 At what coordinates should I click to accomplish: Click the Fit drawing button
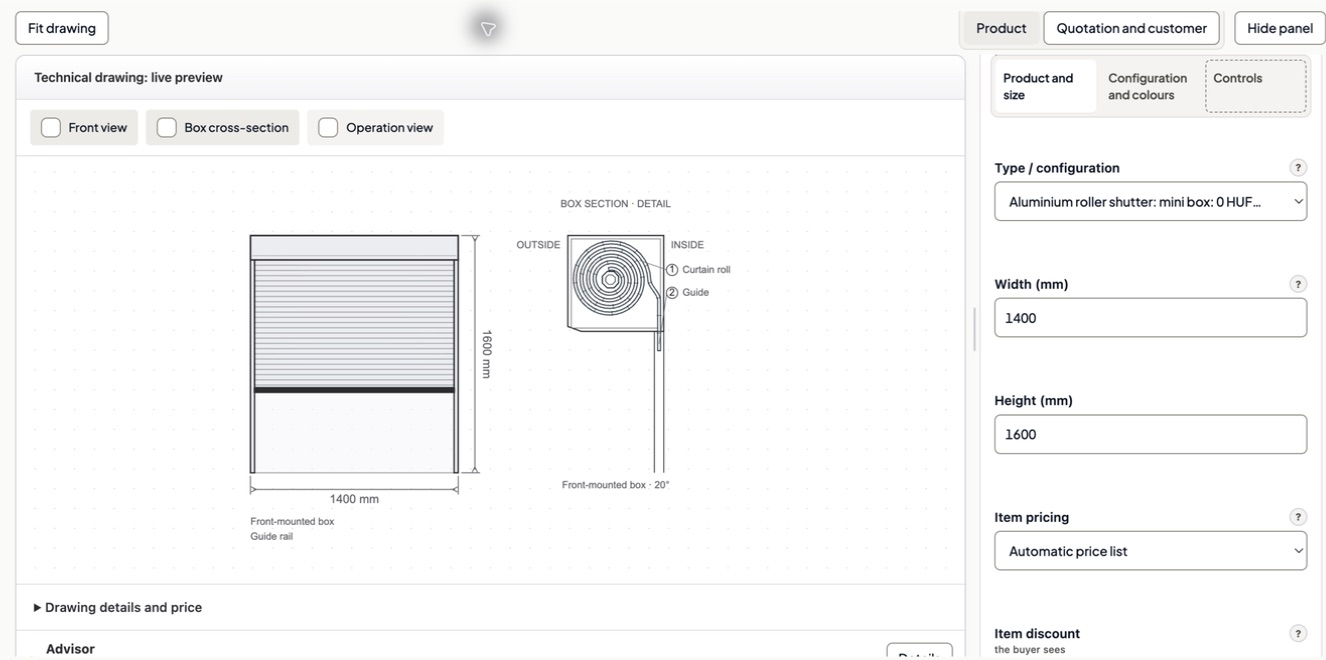pos(62,28)
